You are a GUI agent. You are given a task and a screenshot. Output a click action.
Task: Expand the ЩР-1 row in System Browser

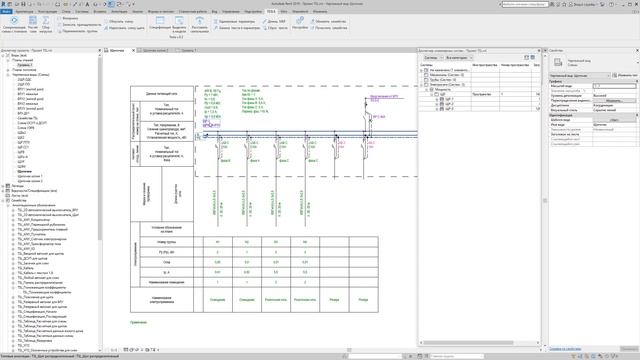tap(437, 99)
